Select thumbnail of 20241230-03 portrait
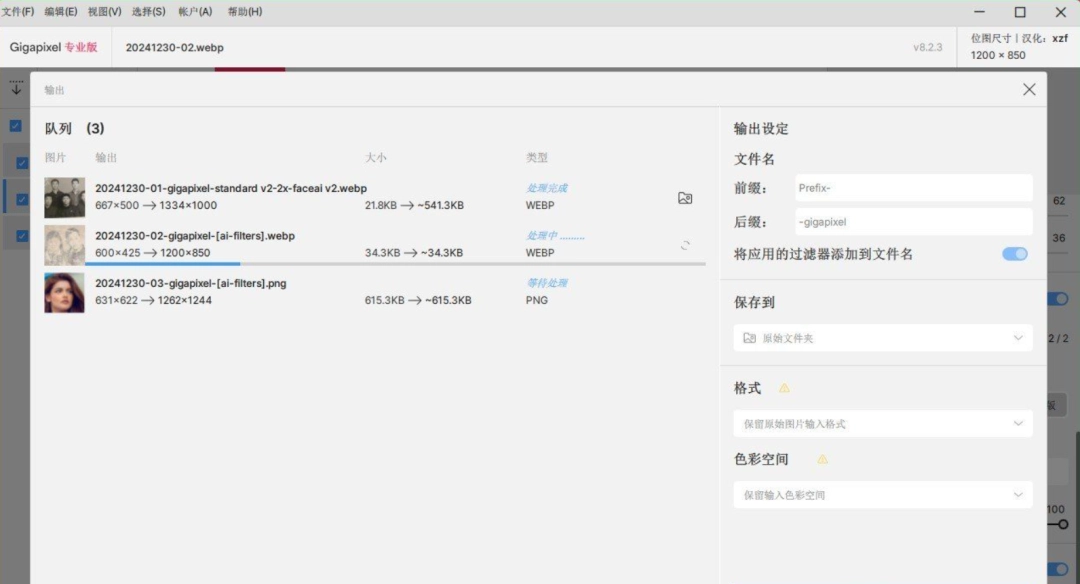 [65, 293]
